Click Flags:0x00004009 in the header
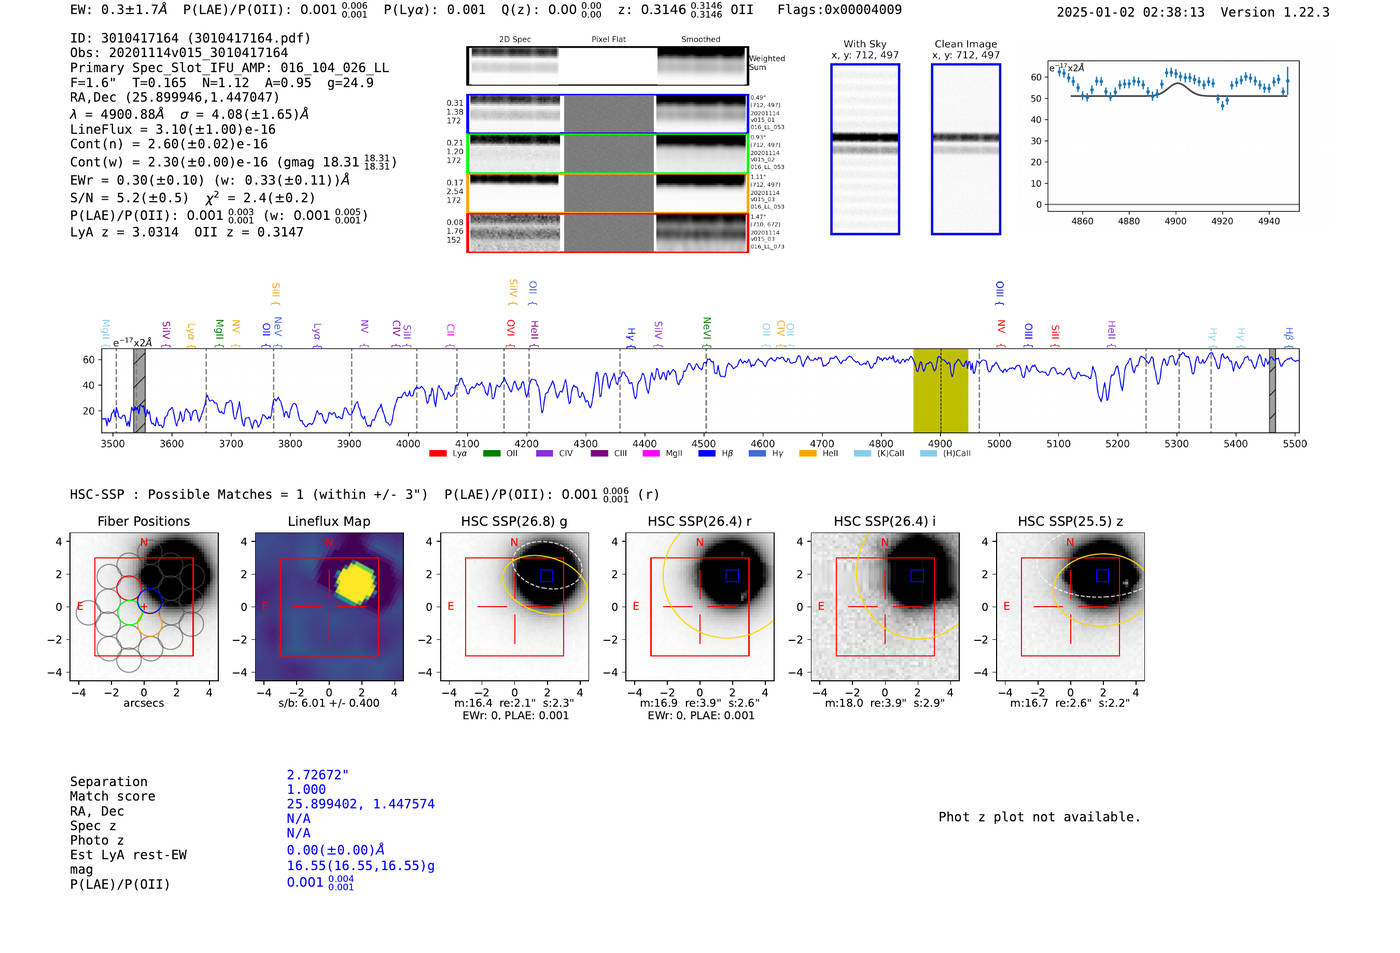Screen dimensions: 1400x953 839,10
